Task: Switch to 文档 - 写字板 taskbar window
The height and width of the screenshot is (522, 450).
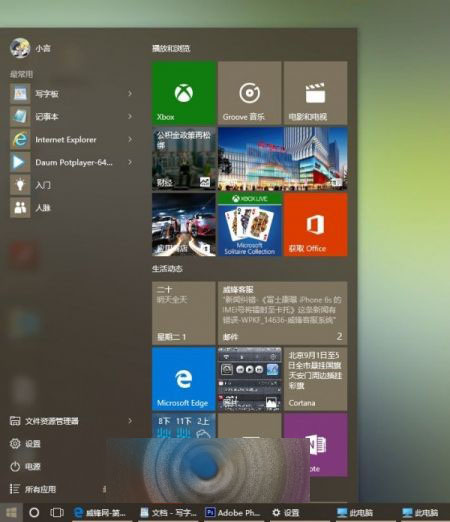Action: point(168,512)
